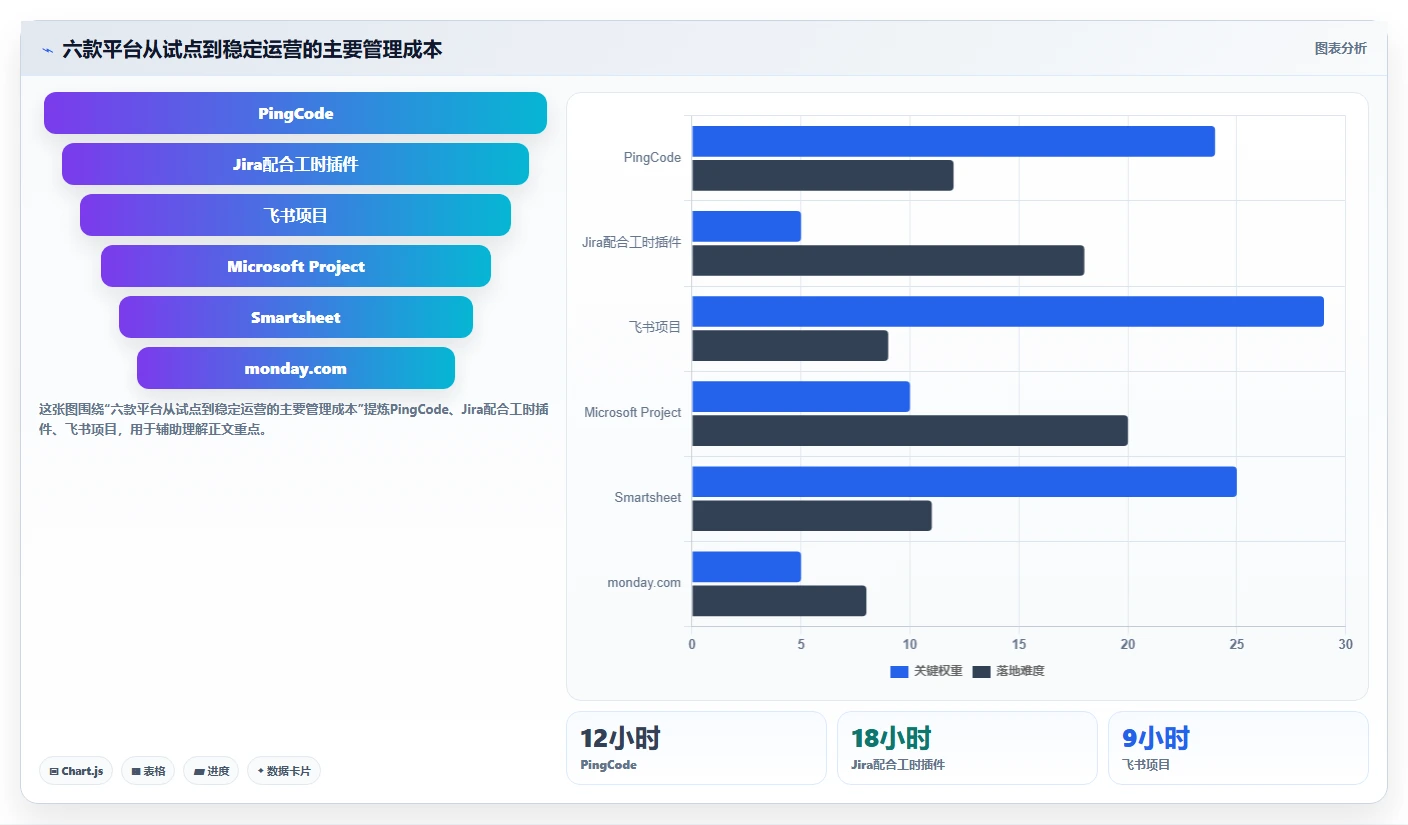Open the 18小时 Jira配合工时插件 data card
The width and height of the screenshot is (1408, 825).
coord(967,748)
